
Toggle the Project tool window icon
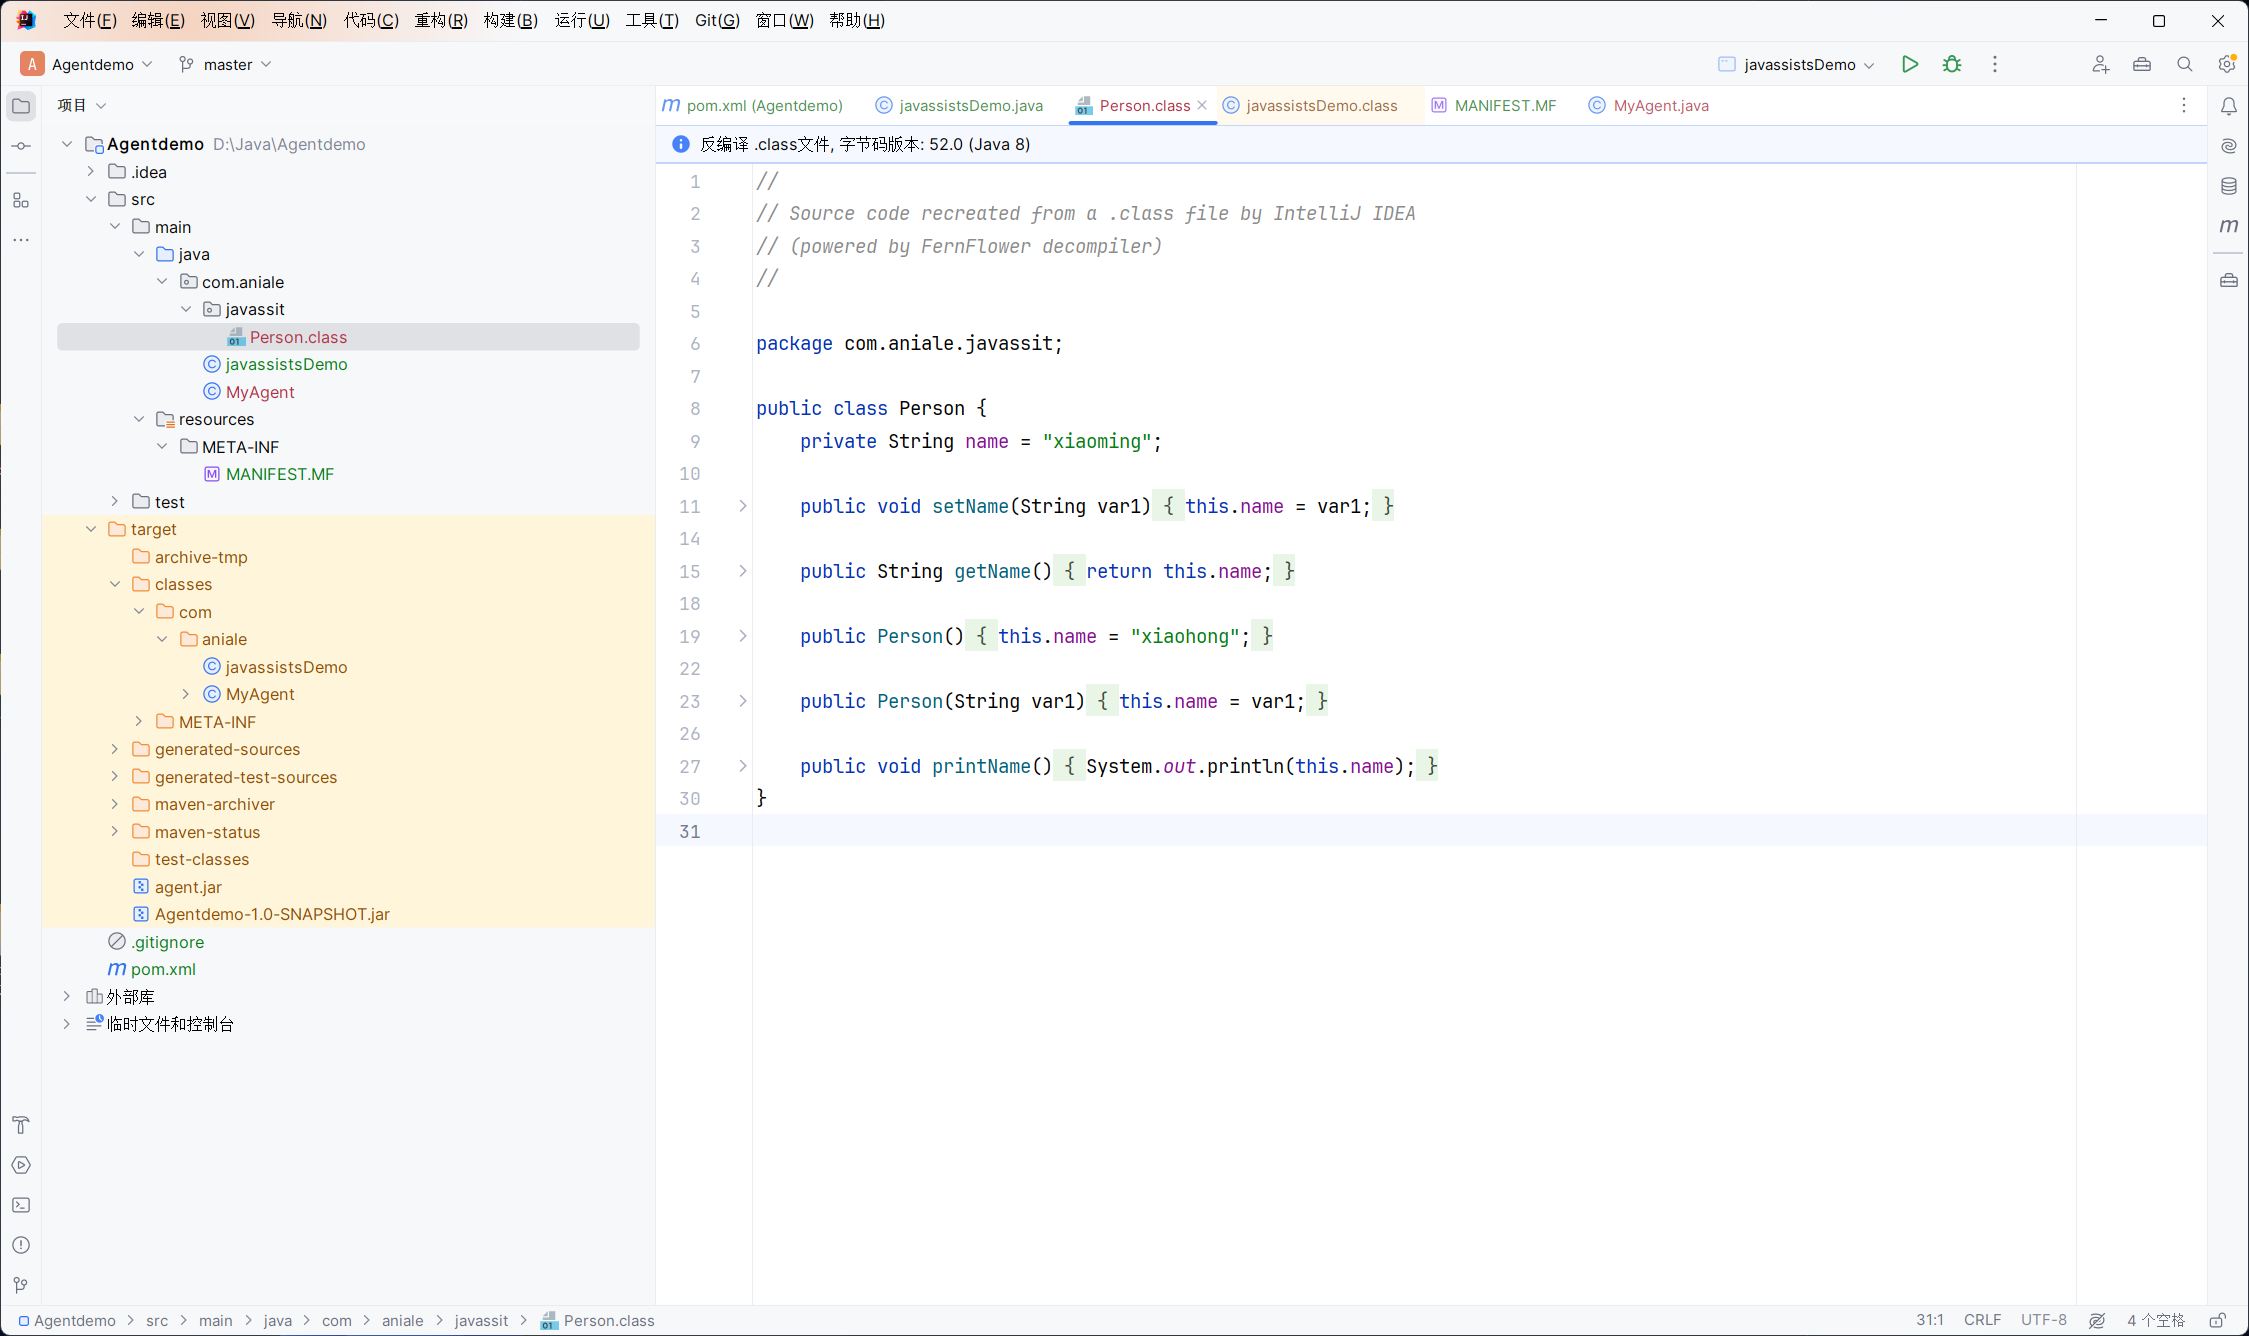[x=21, y=106]
